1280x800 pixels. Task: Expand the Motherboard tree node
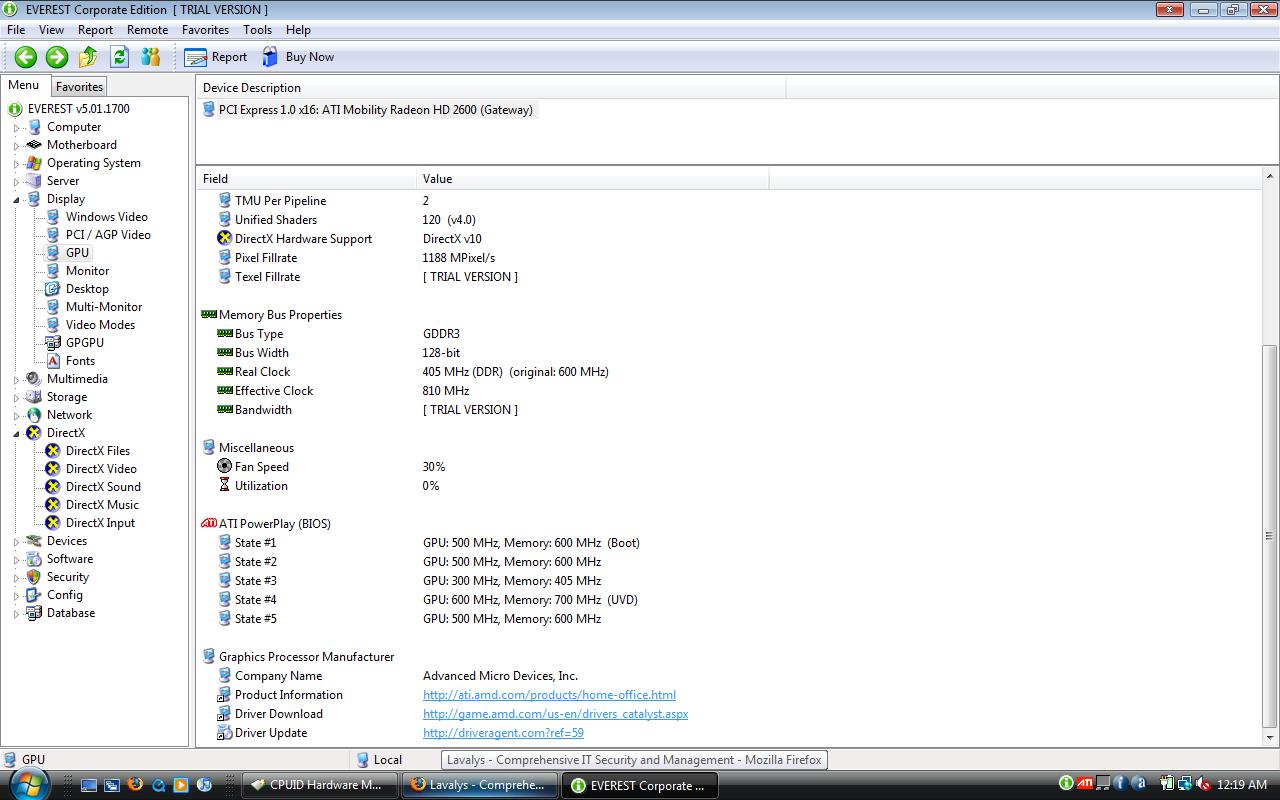coord(17,146)
